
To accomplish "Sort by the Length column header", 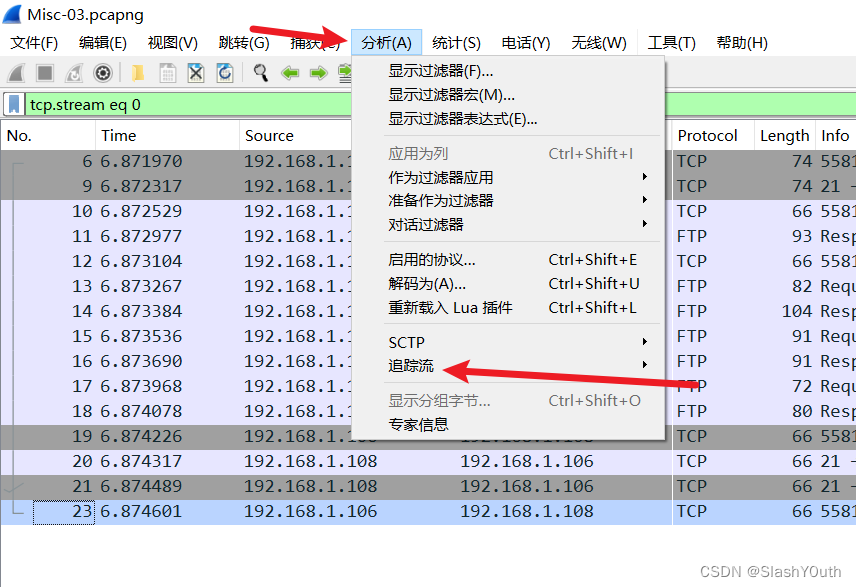I will 784,135.
